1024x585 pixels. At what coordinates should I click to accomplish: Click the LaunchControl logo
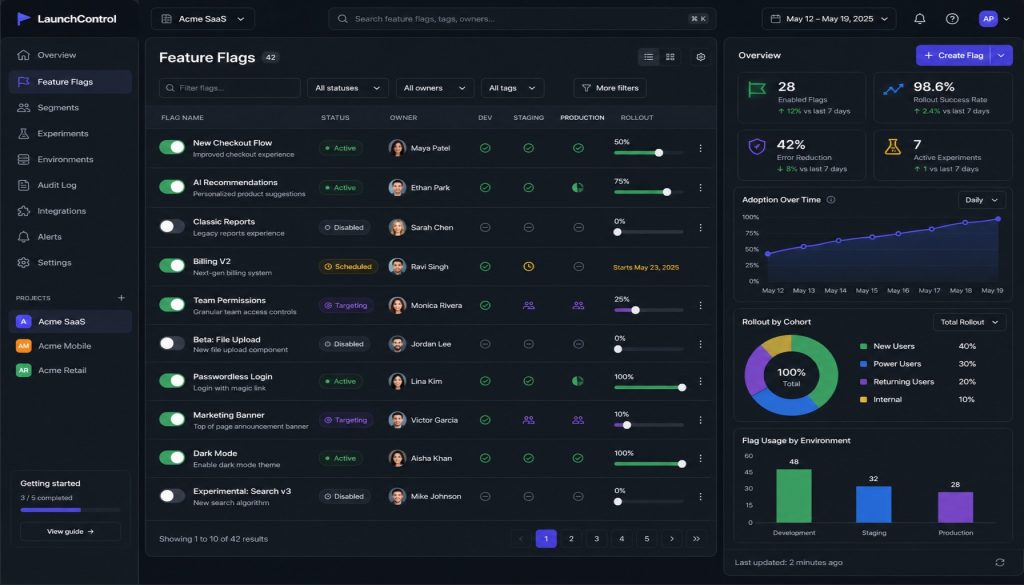pyautogui.click(x=66, y=19)
